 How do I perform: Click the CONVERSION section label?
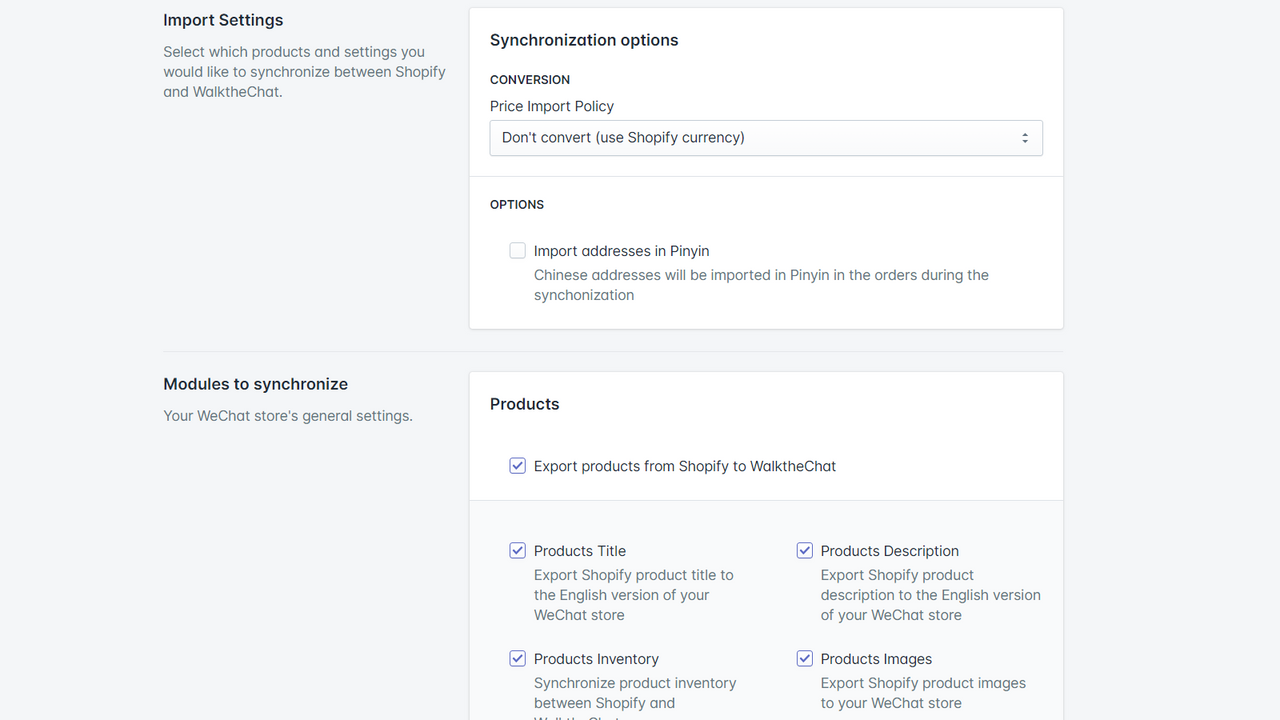(530, 79)
